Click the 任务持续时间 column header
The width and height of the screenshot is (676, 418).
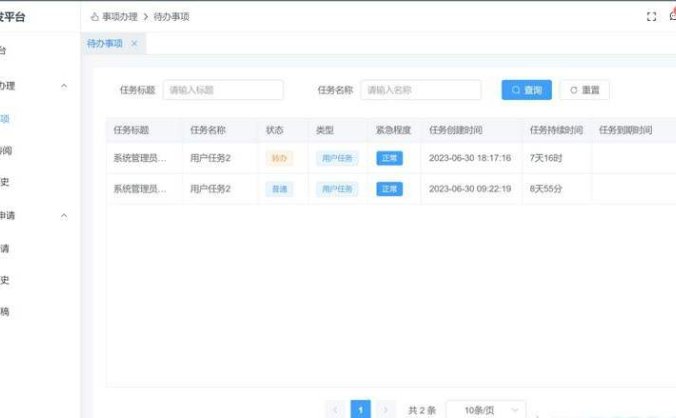(x=556, y=130)
